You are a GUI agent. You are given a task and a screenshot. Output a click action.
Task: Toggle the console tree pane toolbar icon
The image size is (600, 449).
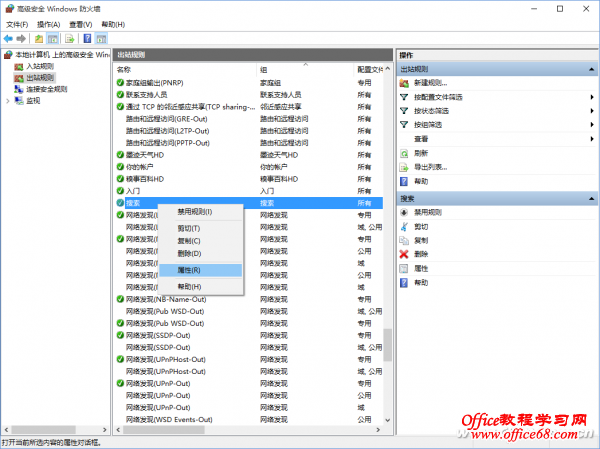click(x=52, y=39)
